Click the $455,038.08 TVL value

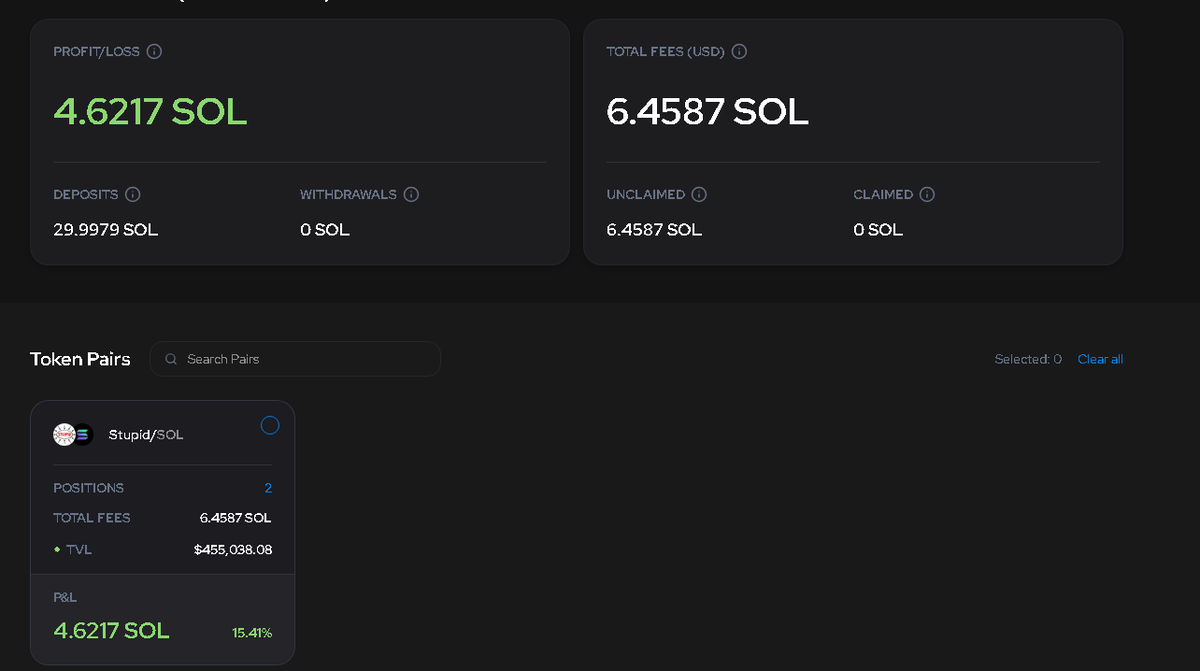coord(233,549)
